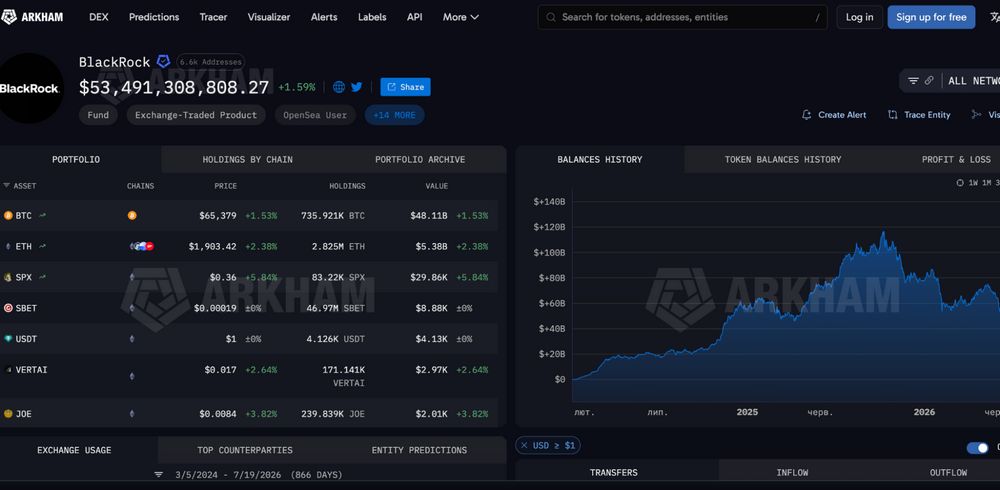Image resolution: width=1000 pixels, height=490 pixels.
Task: Click the SPX token icon
Action: [x=8, y=277]
